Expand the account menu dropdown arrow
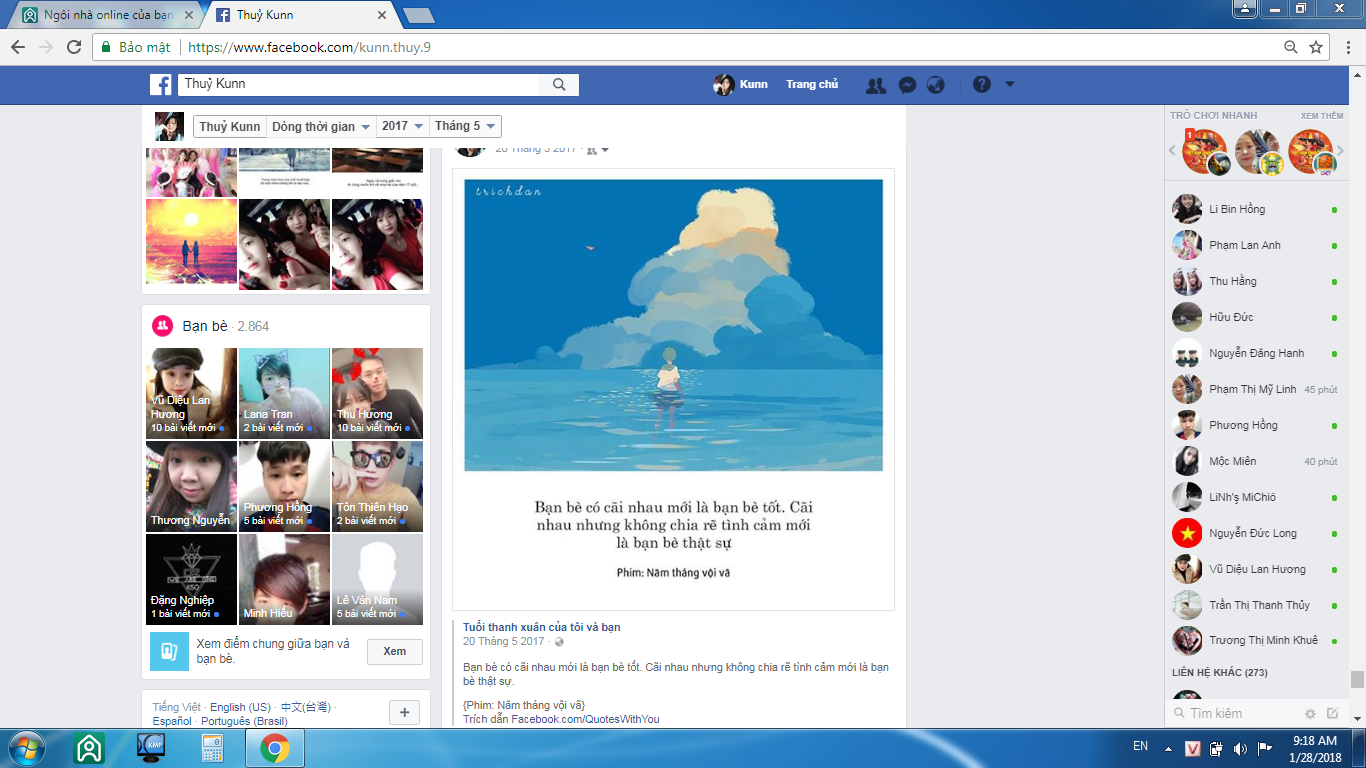1366x768 pixels. [1010, 85]
